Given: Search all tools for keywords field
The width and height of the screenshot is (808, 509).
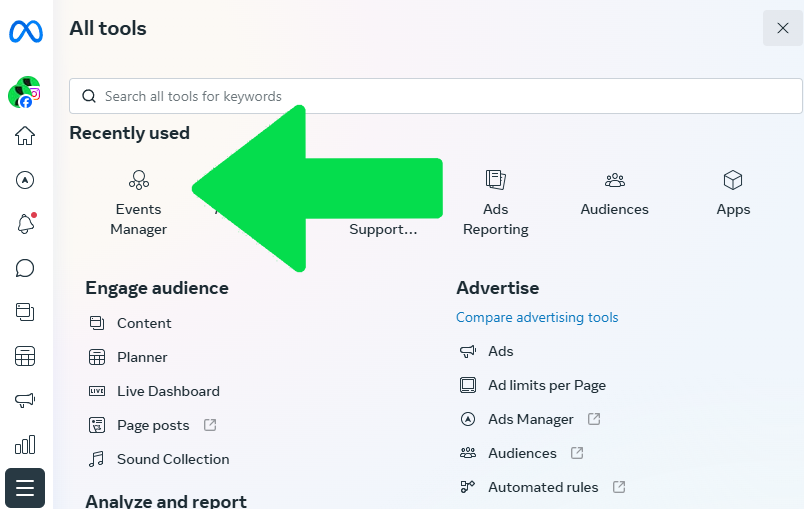Looking at the screenshot, I should (435, 96).
